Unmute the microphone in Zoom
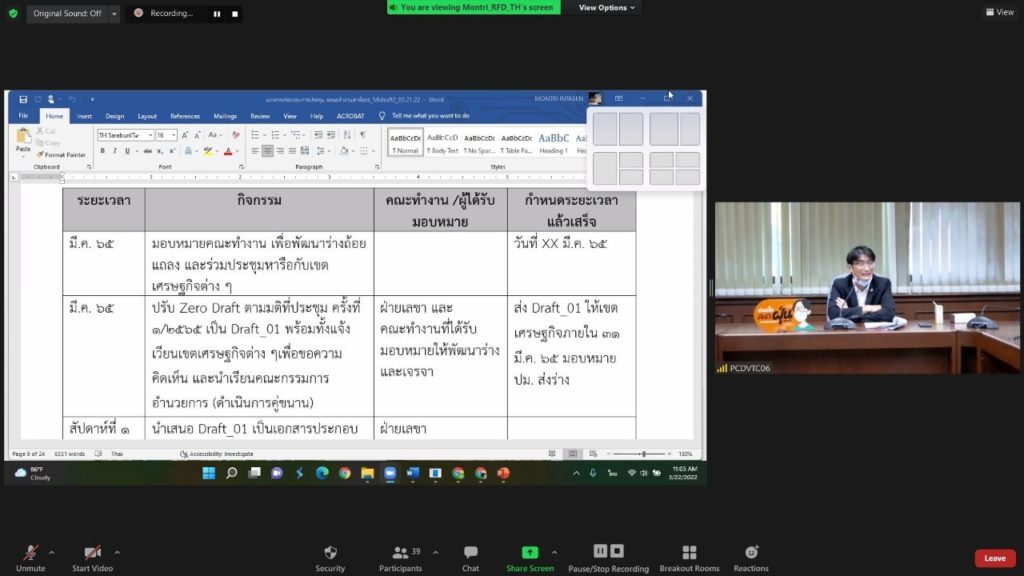Viewport: 1024px width, 576px height. point(30,558)
